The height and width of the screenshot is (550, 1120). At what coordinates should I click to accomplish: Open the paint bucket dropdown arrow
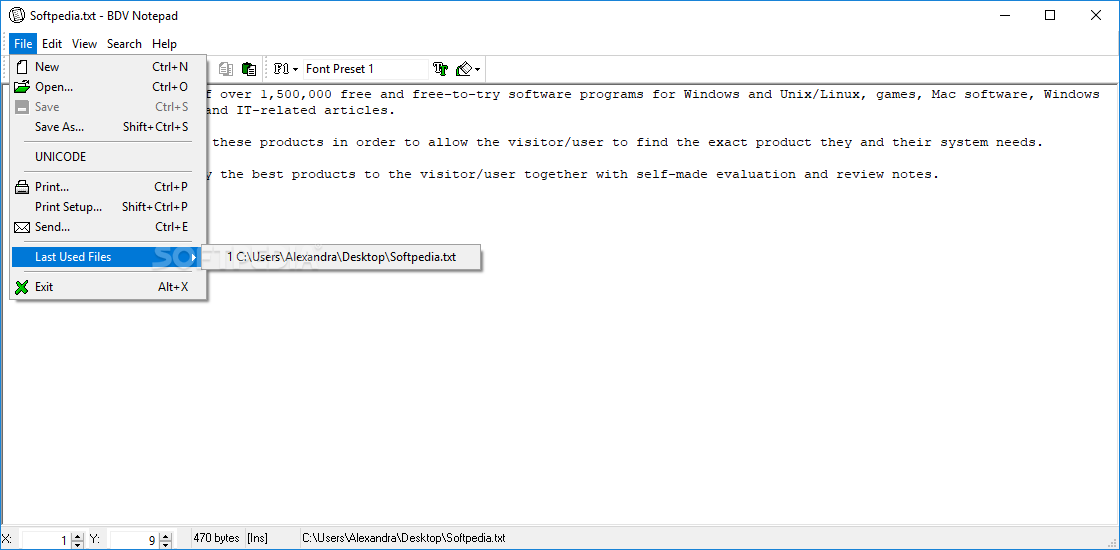click(x=478, y=70)
